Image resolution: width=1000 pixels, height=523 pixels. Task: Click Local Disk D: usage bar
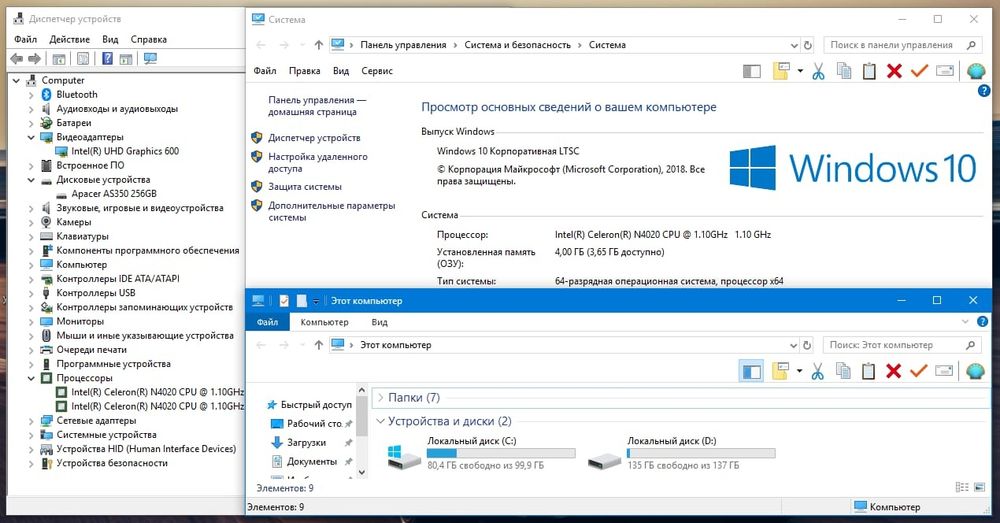point(701,453)
